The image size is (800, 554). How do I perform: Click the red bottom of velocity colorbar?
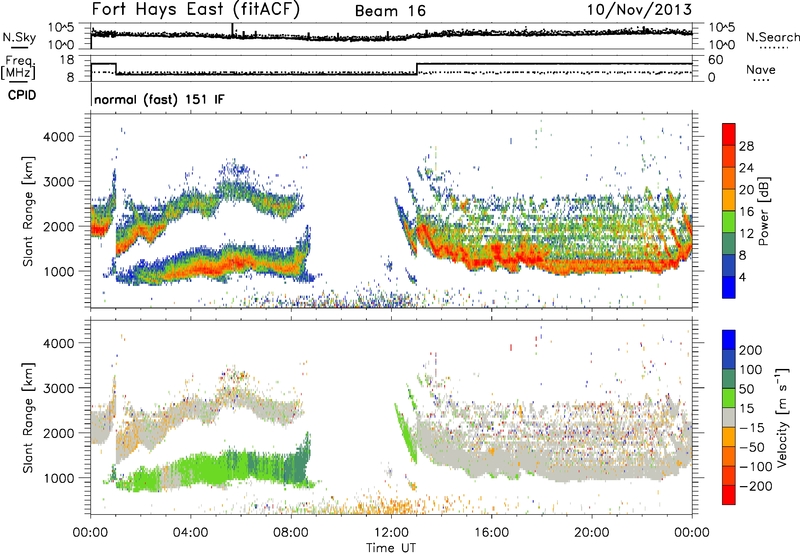click(729, 495)
